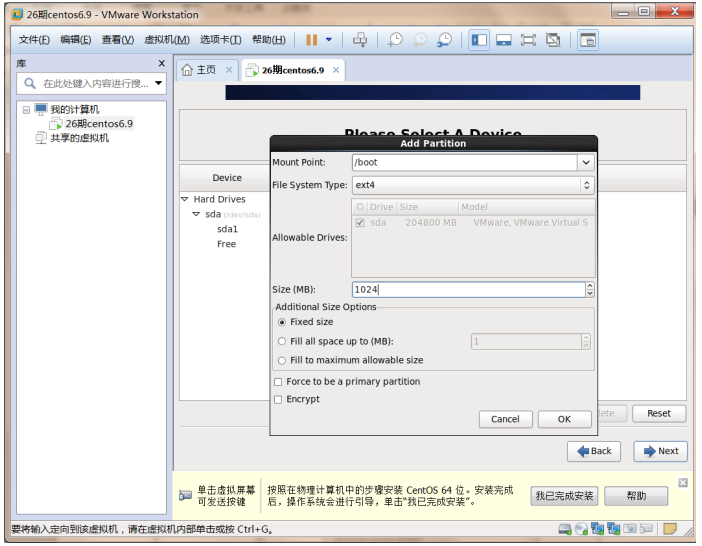Enable the Encrypt checkbox
Image resolution: width=702 pixels, height=546 pixels.
click(278, 399)
